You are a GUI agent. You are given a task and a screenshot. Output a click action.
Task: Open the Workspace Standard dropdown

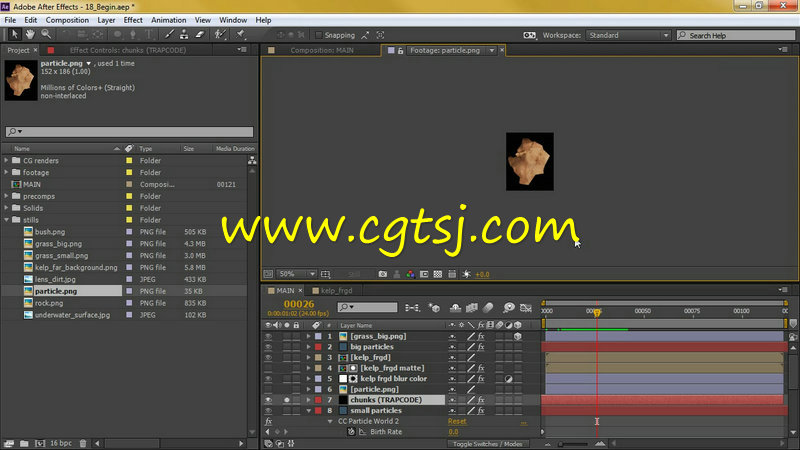(628, 35)
